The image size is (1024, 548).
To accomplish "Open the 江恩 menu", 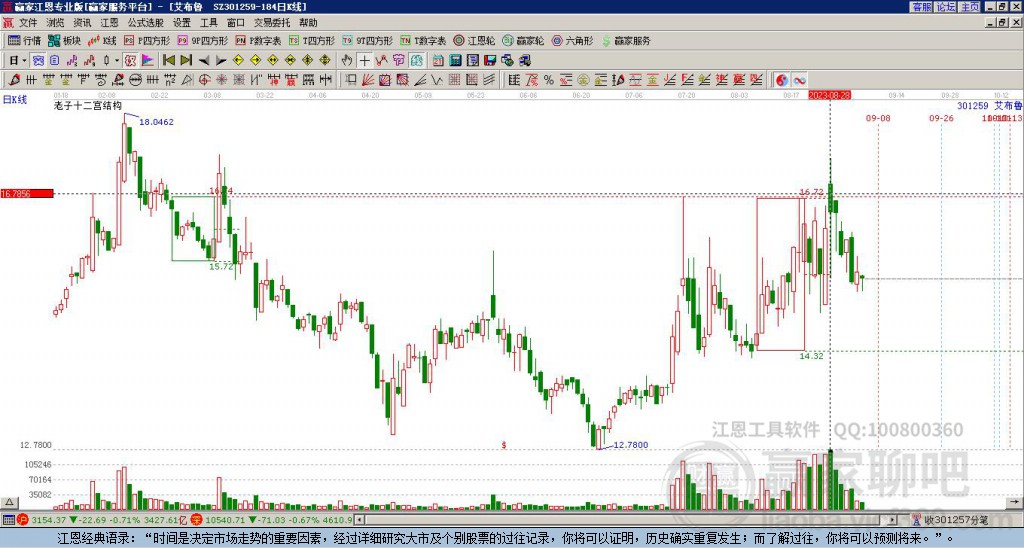I will click(109, 23).
